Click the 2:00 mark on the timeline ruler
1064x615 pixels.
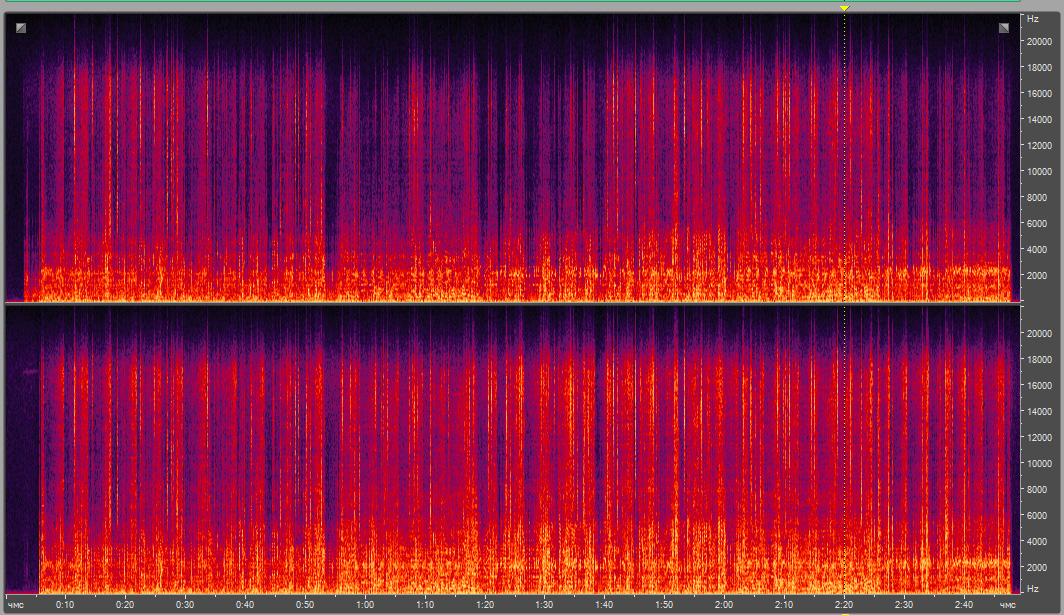(724, 605)
